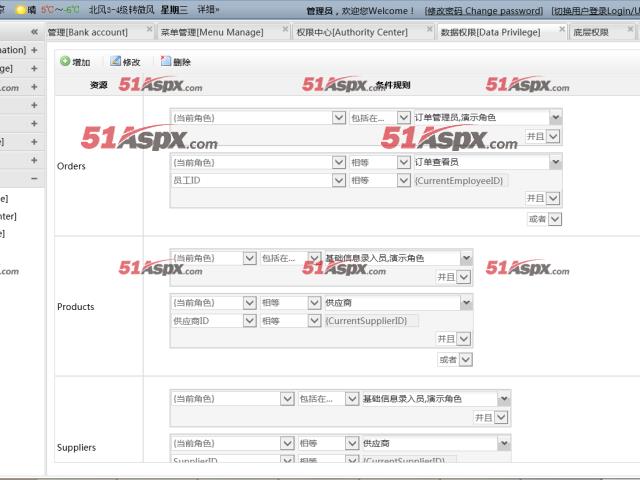640x480 pixels.
Task: Open the 员工ID field dropdown
Action: click(339, 181)
